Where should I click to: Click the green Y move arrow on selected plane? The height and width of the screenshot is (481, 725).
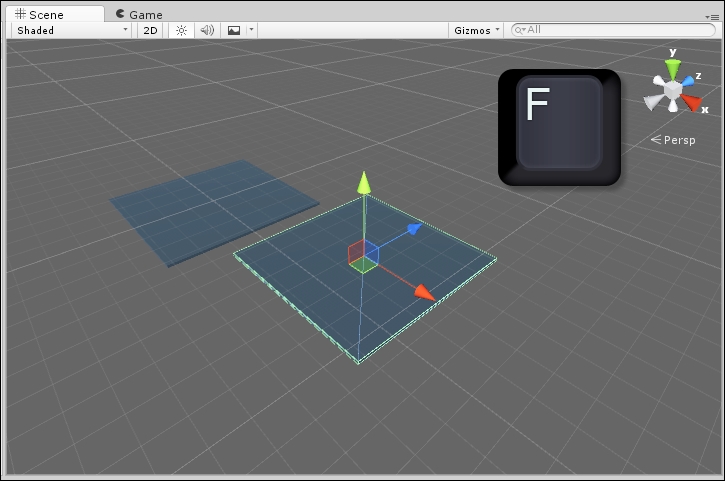[364, 183]
